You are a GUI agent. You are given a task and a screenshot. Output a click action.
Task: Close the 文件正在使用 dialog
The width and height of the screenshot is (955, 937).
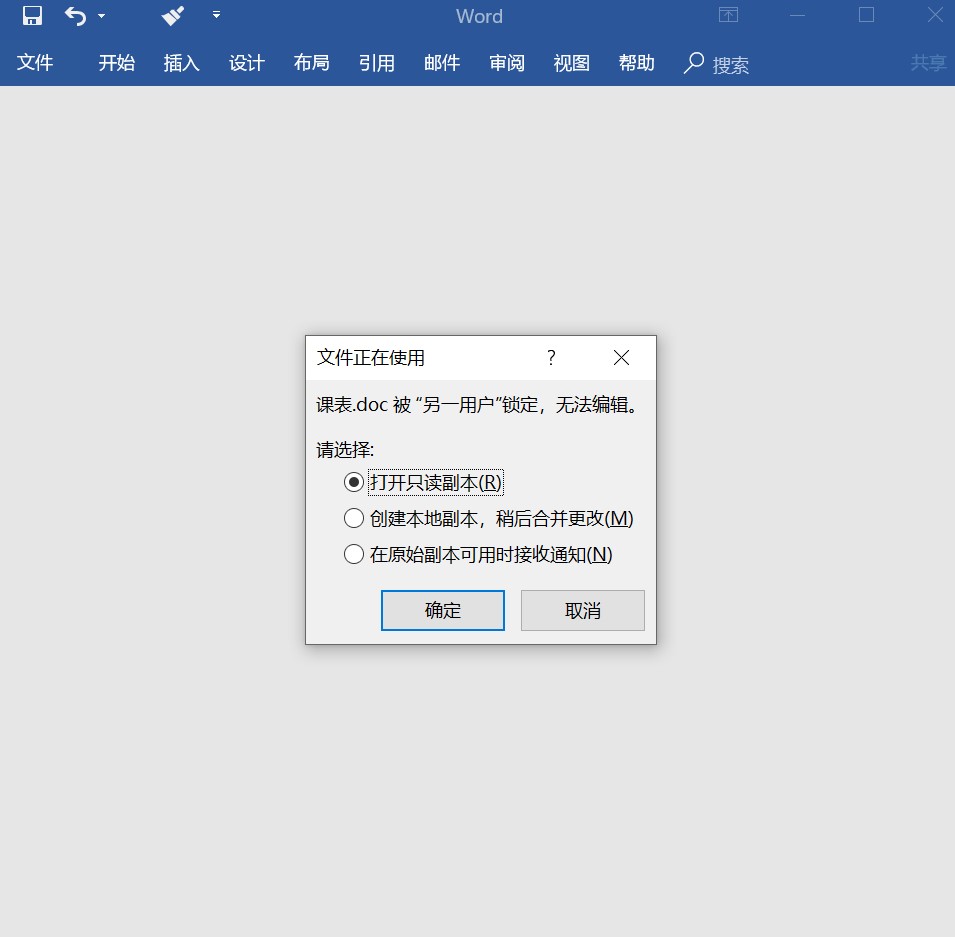(621, 357)
